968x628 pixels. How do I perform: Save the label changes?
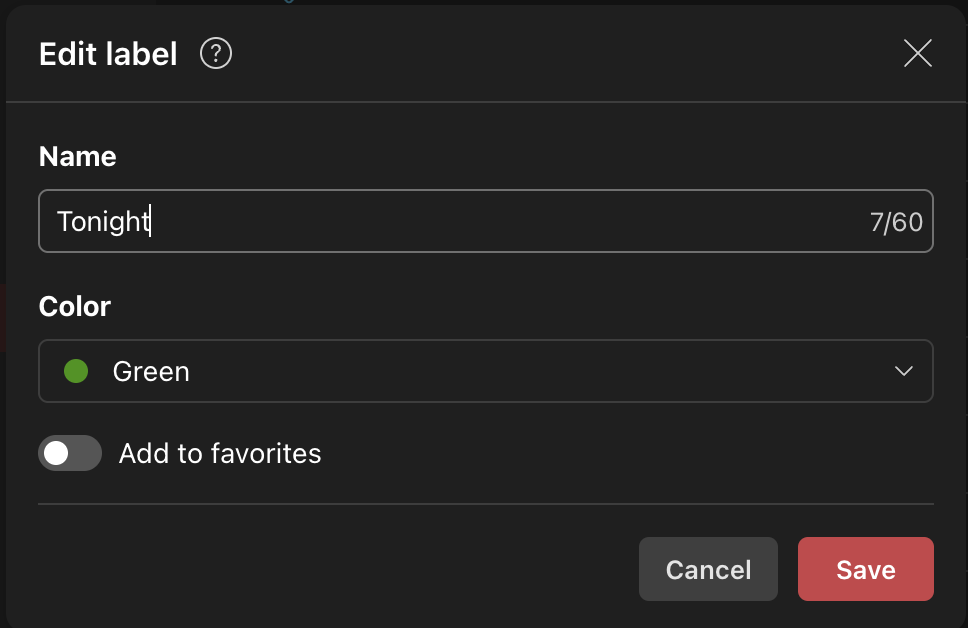[865, 569]
